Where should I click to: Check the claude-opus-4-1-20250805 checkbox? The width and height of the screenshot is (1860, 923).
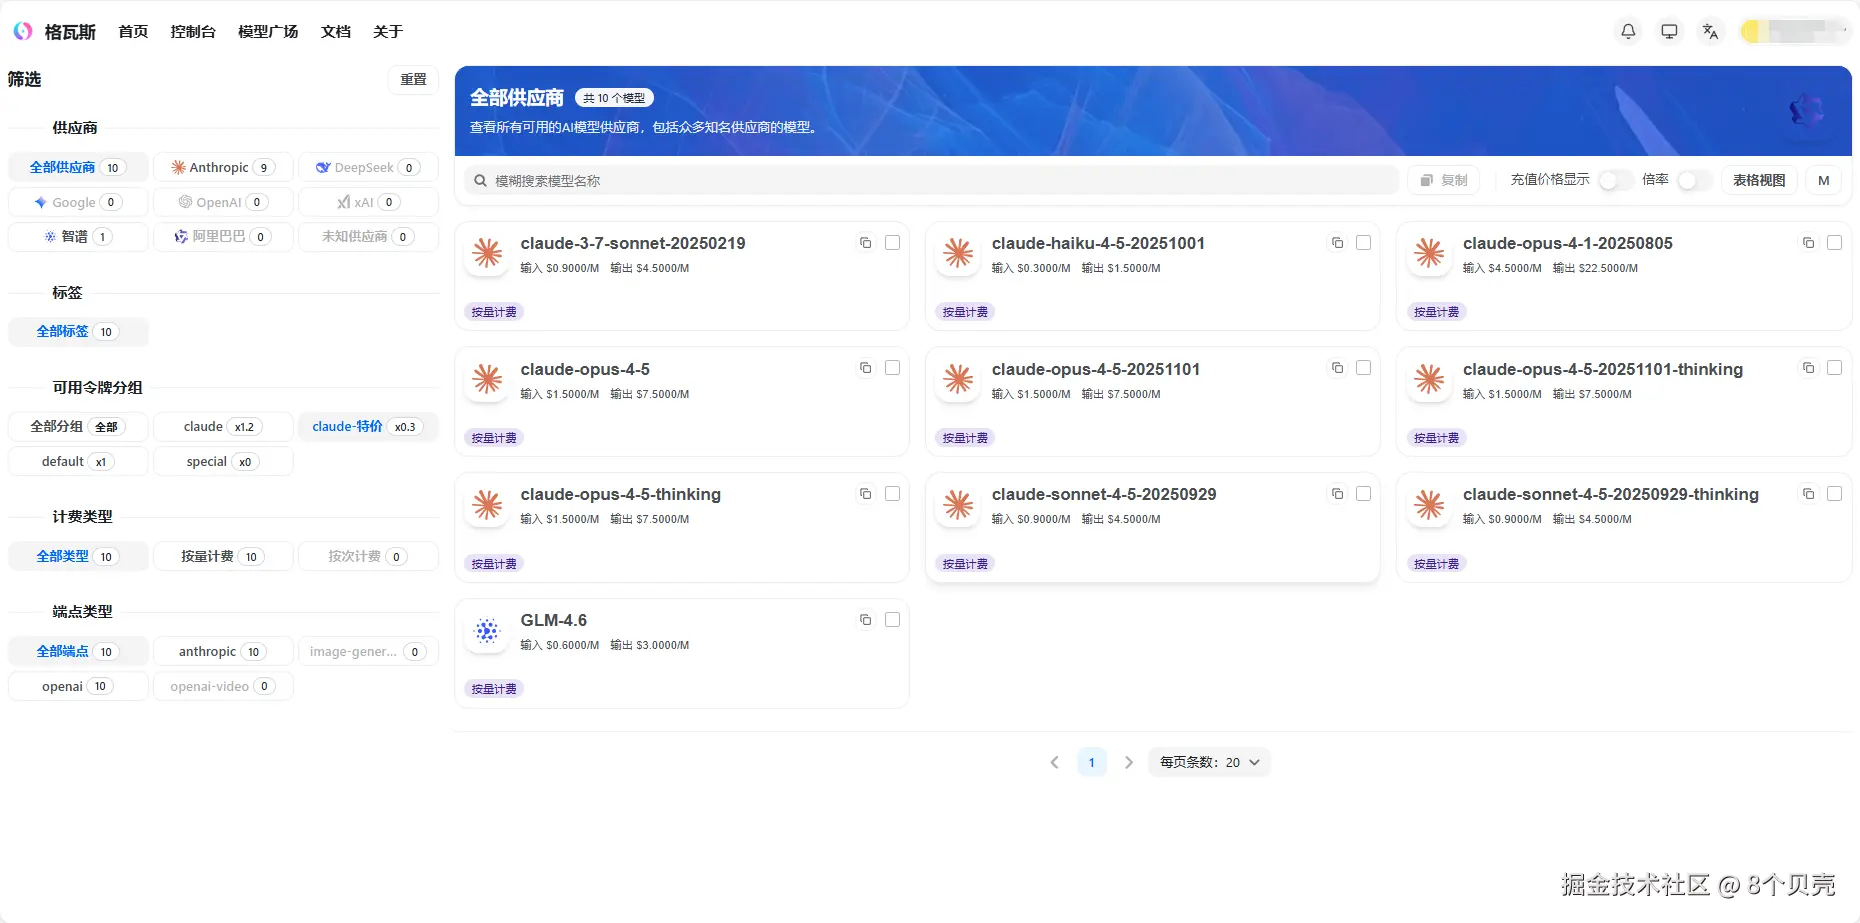pos(1834,243)
